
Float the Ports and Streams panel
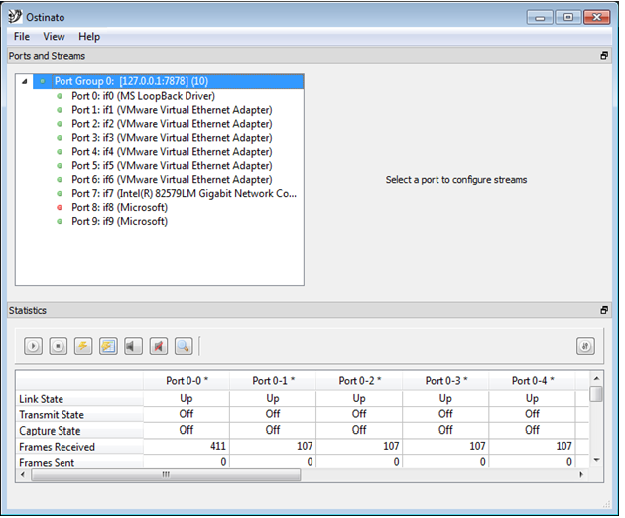604,56
